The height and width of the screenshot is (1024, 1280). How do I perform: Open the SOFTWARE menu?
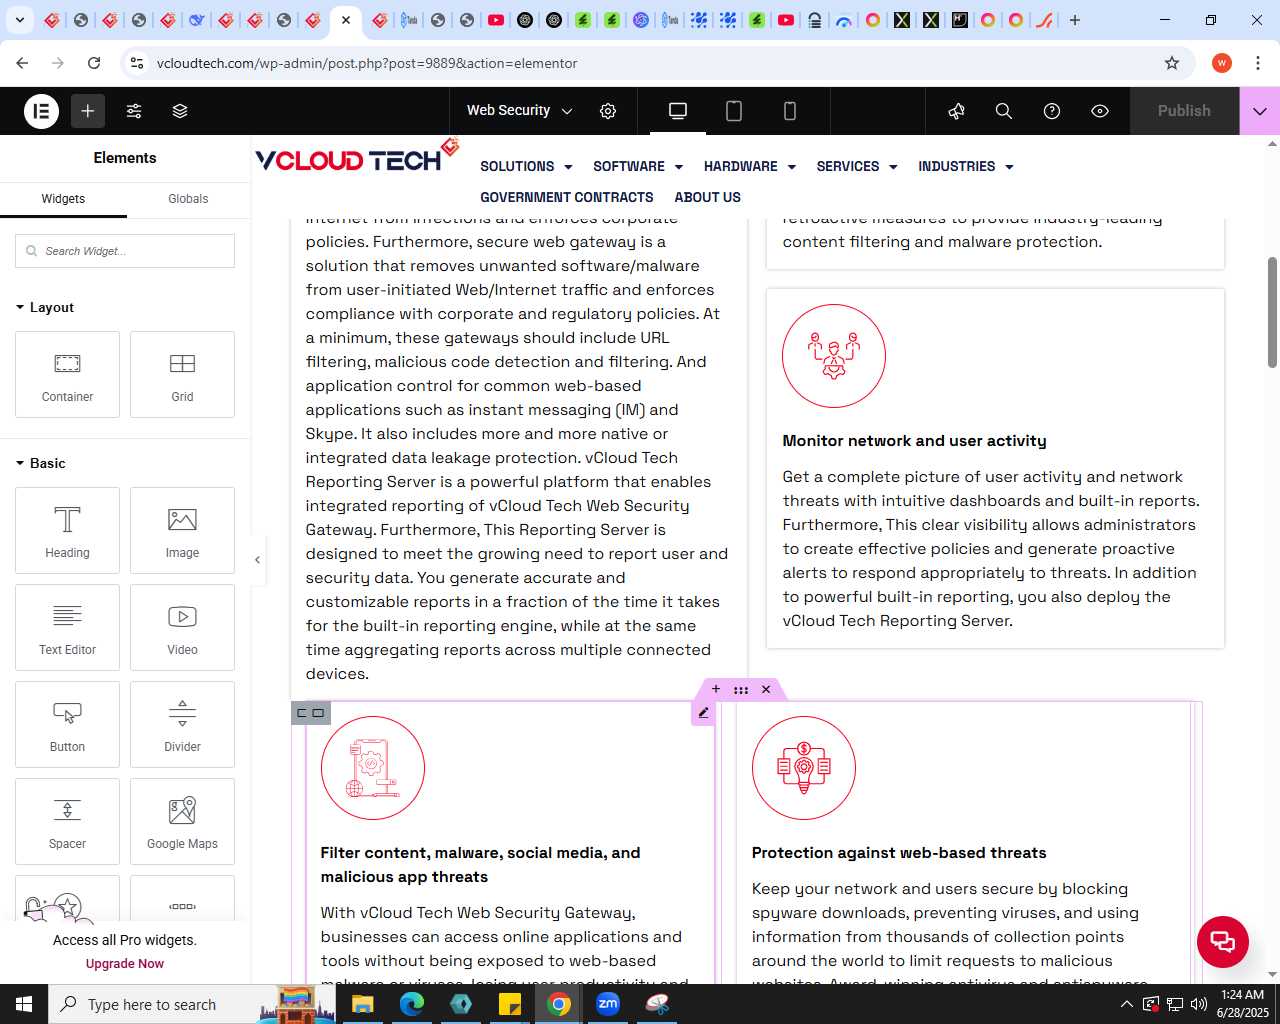pos(638,167)
